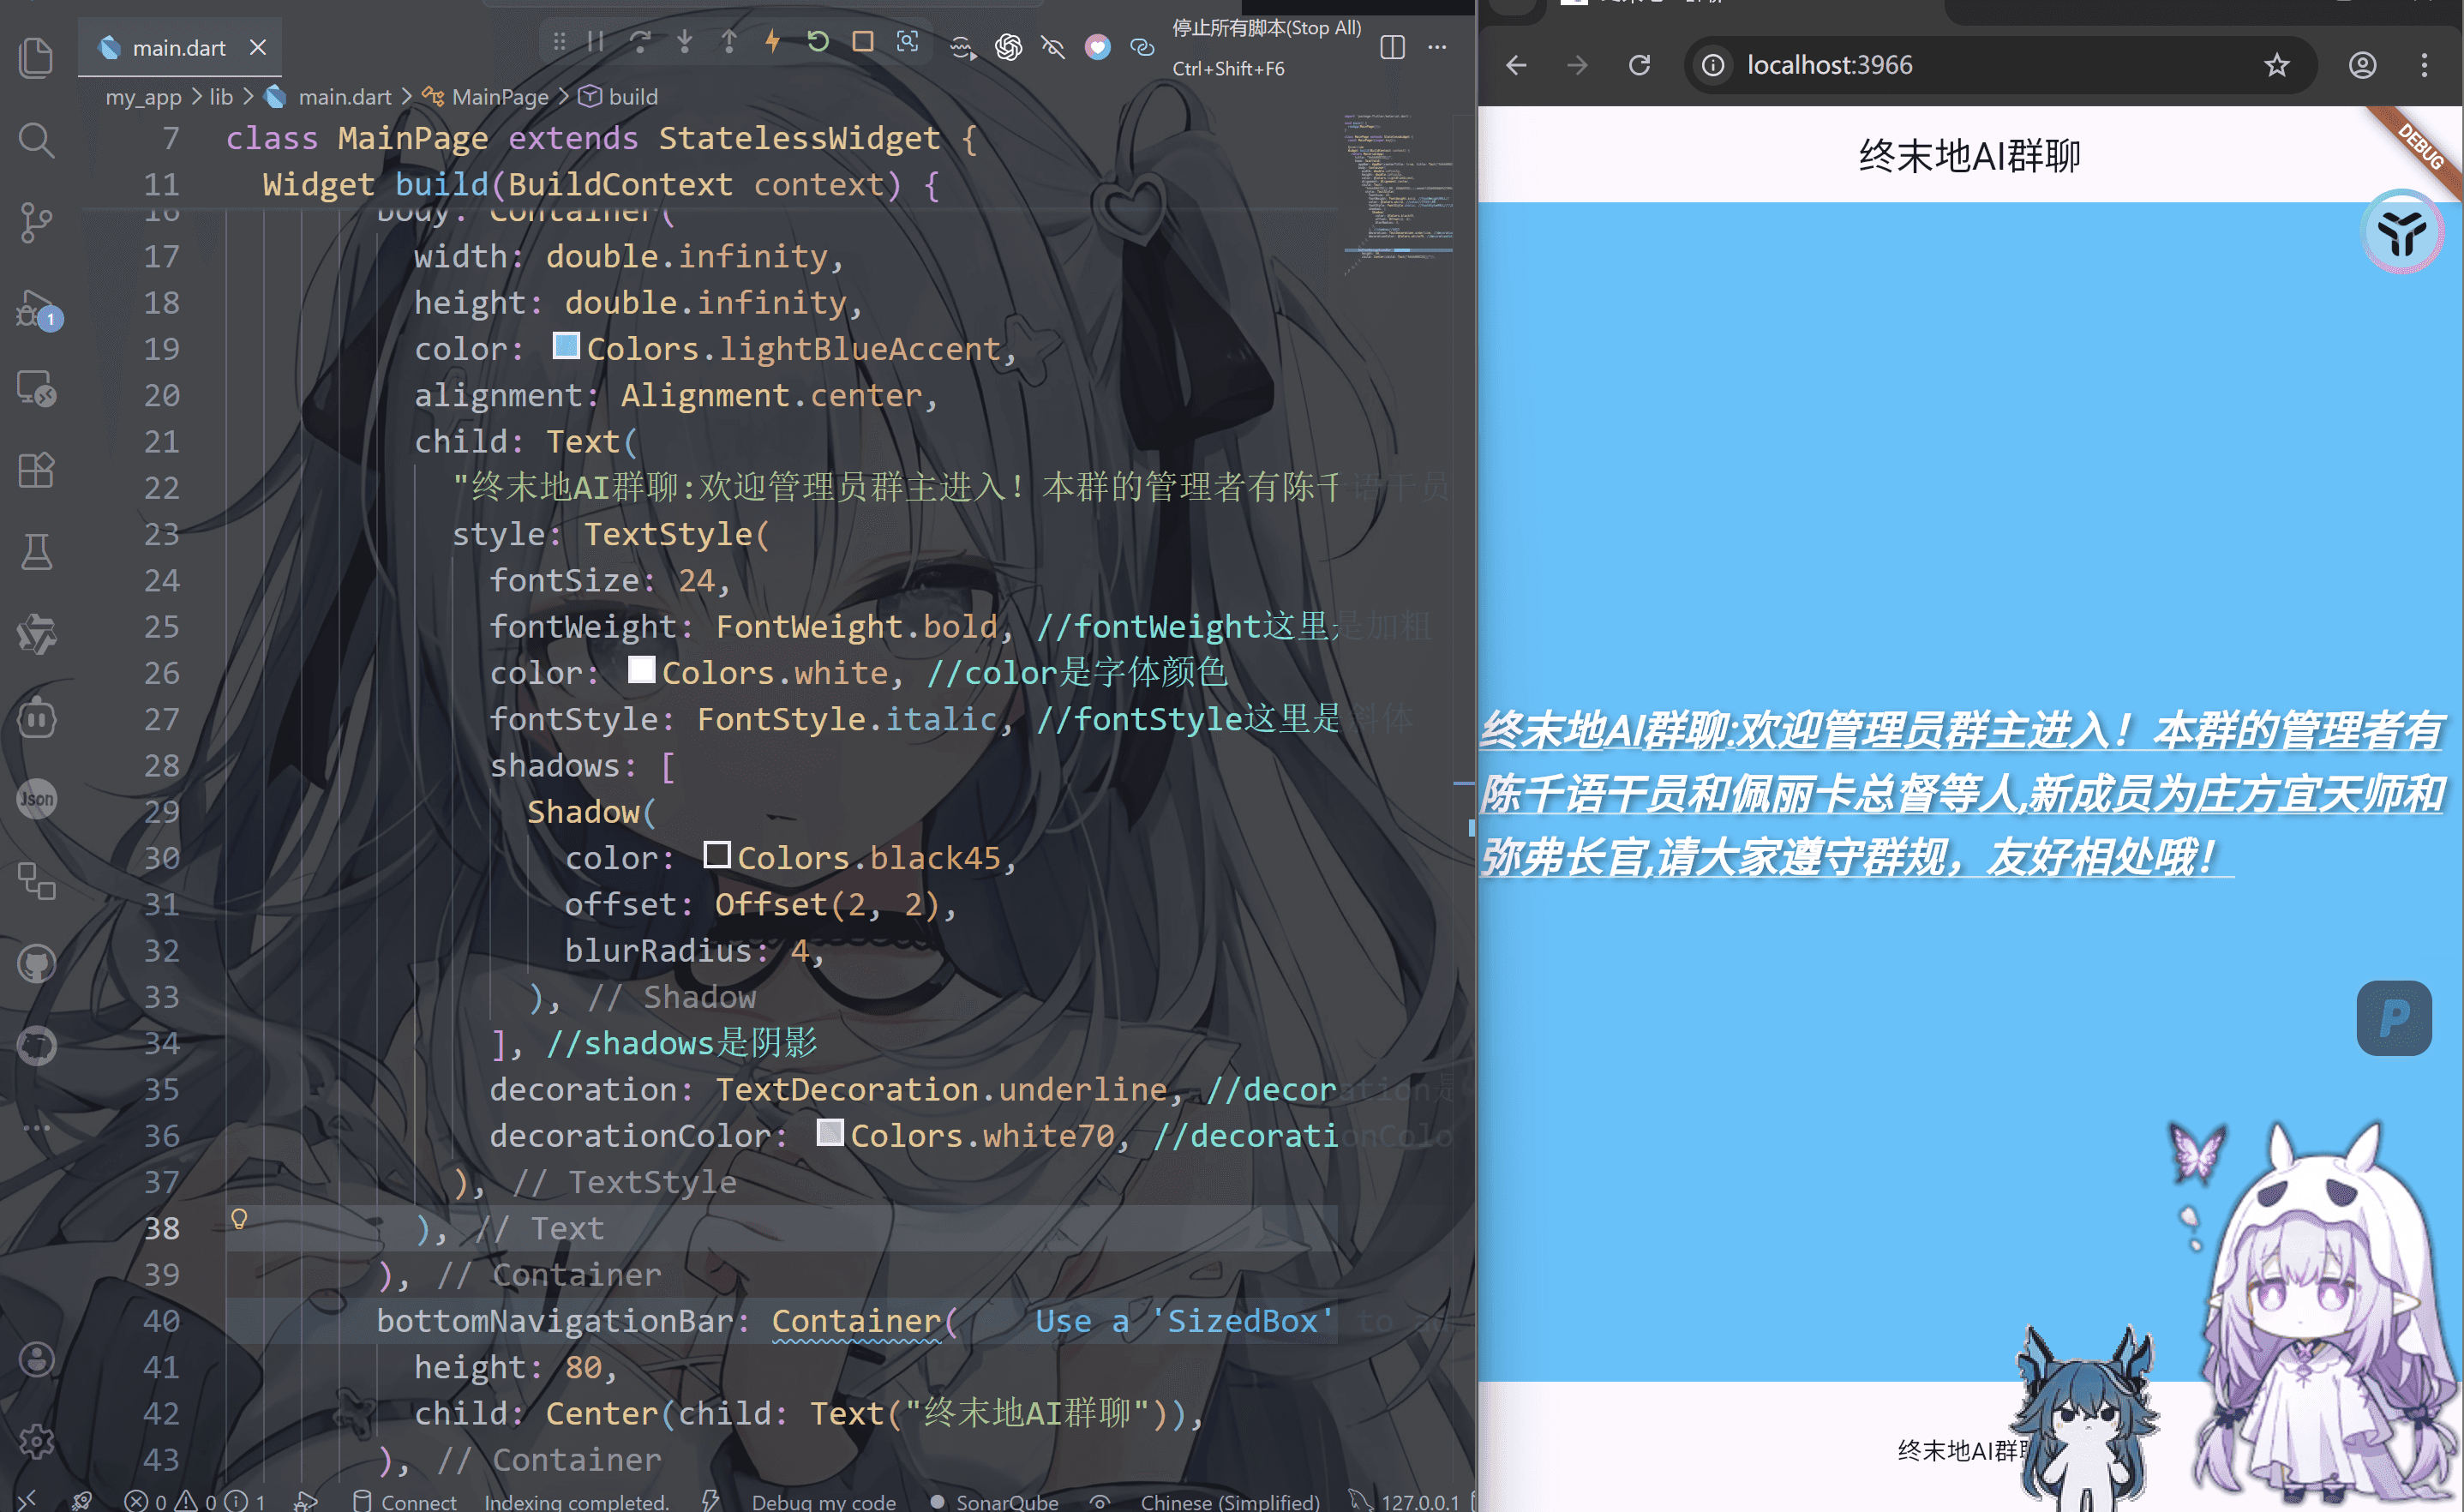Open the Json extension in the activity bar
The image size is (2464, 1512).
[x=36, y=799]
